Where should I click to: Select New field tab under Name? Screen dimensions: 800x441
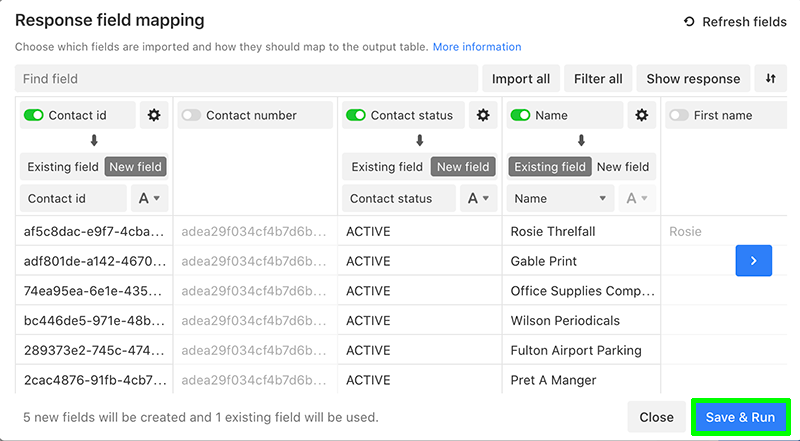pyautogui.click(x=623, y=167)
